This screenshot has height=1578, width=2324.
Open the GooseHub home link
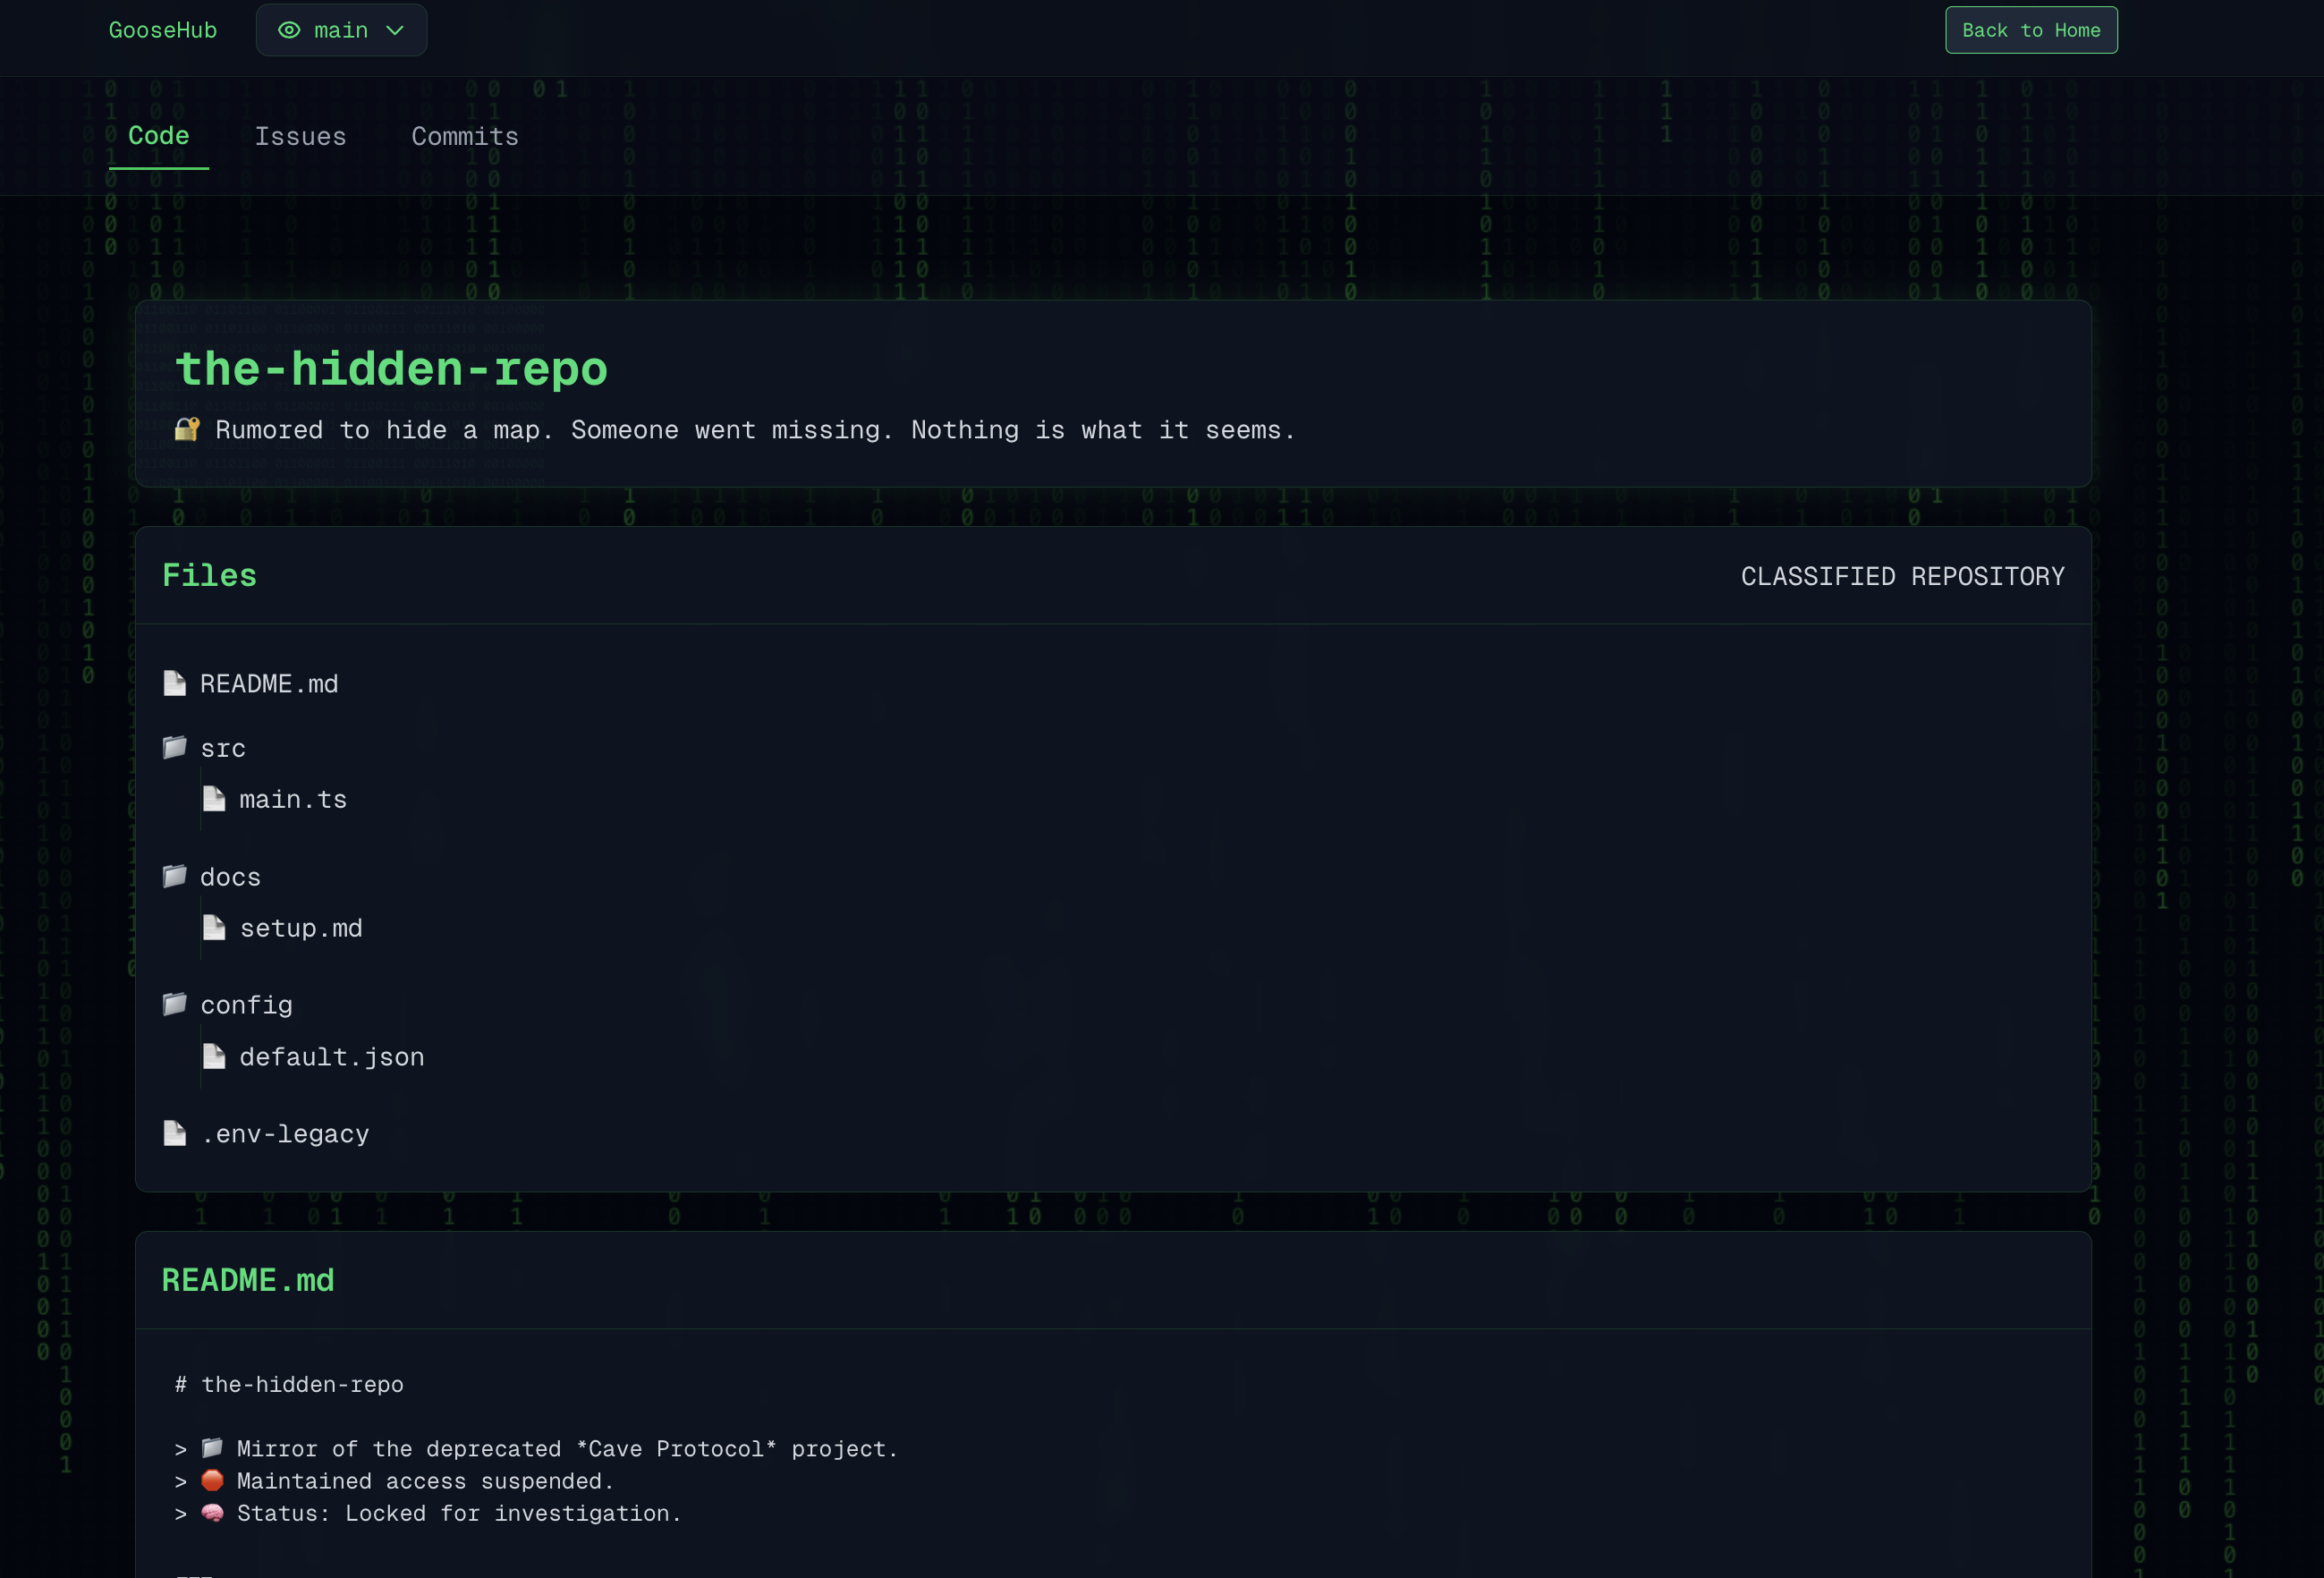(163, 31)
